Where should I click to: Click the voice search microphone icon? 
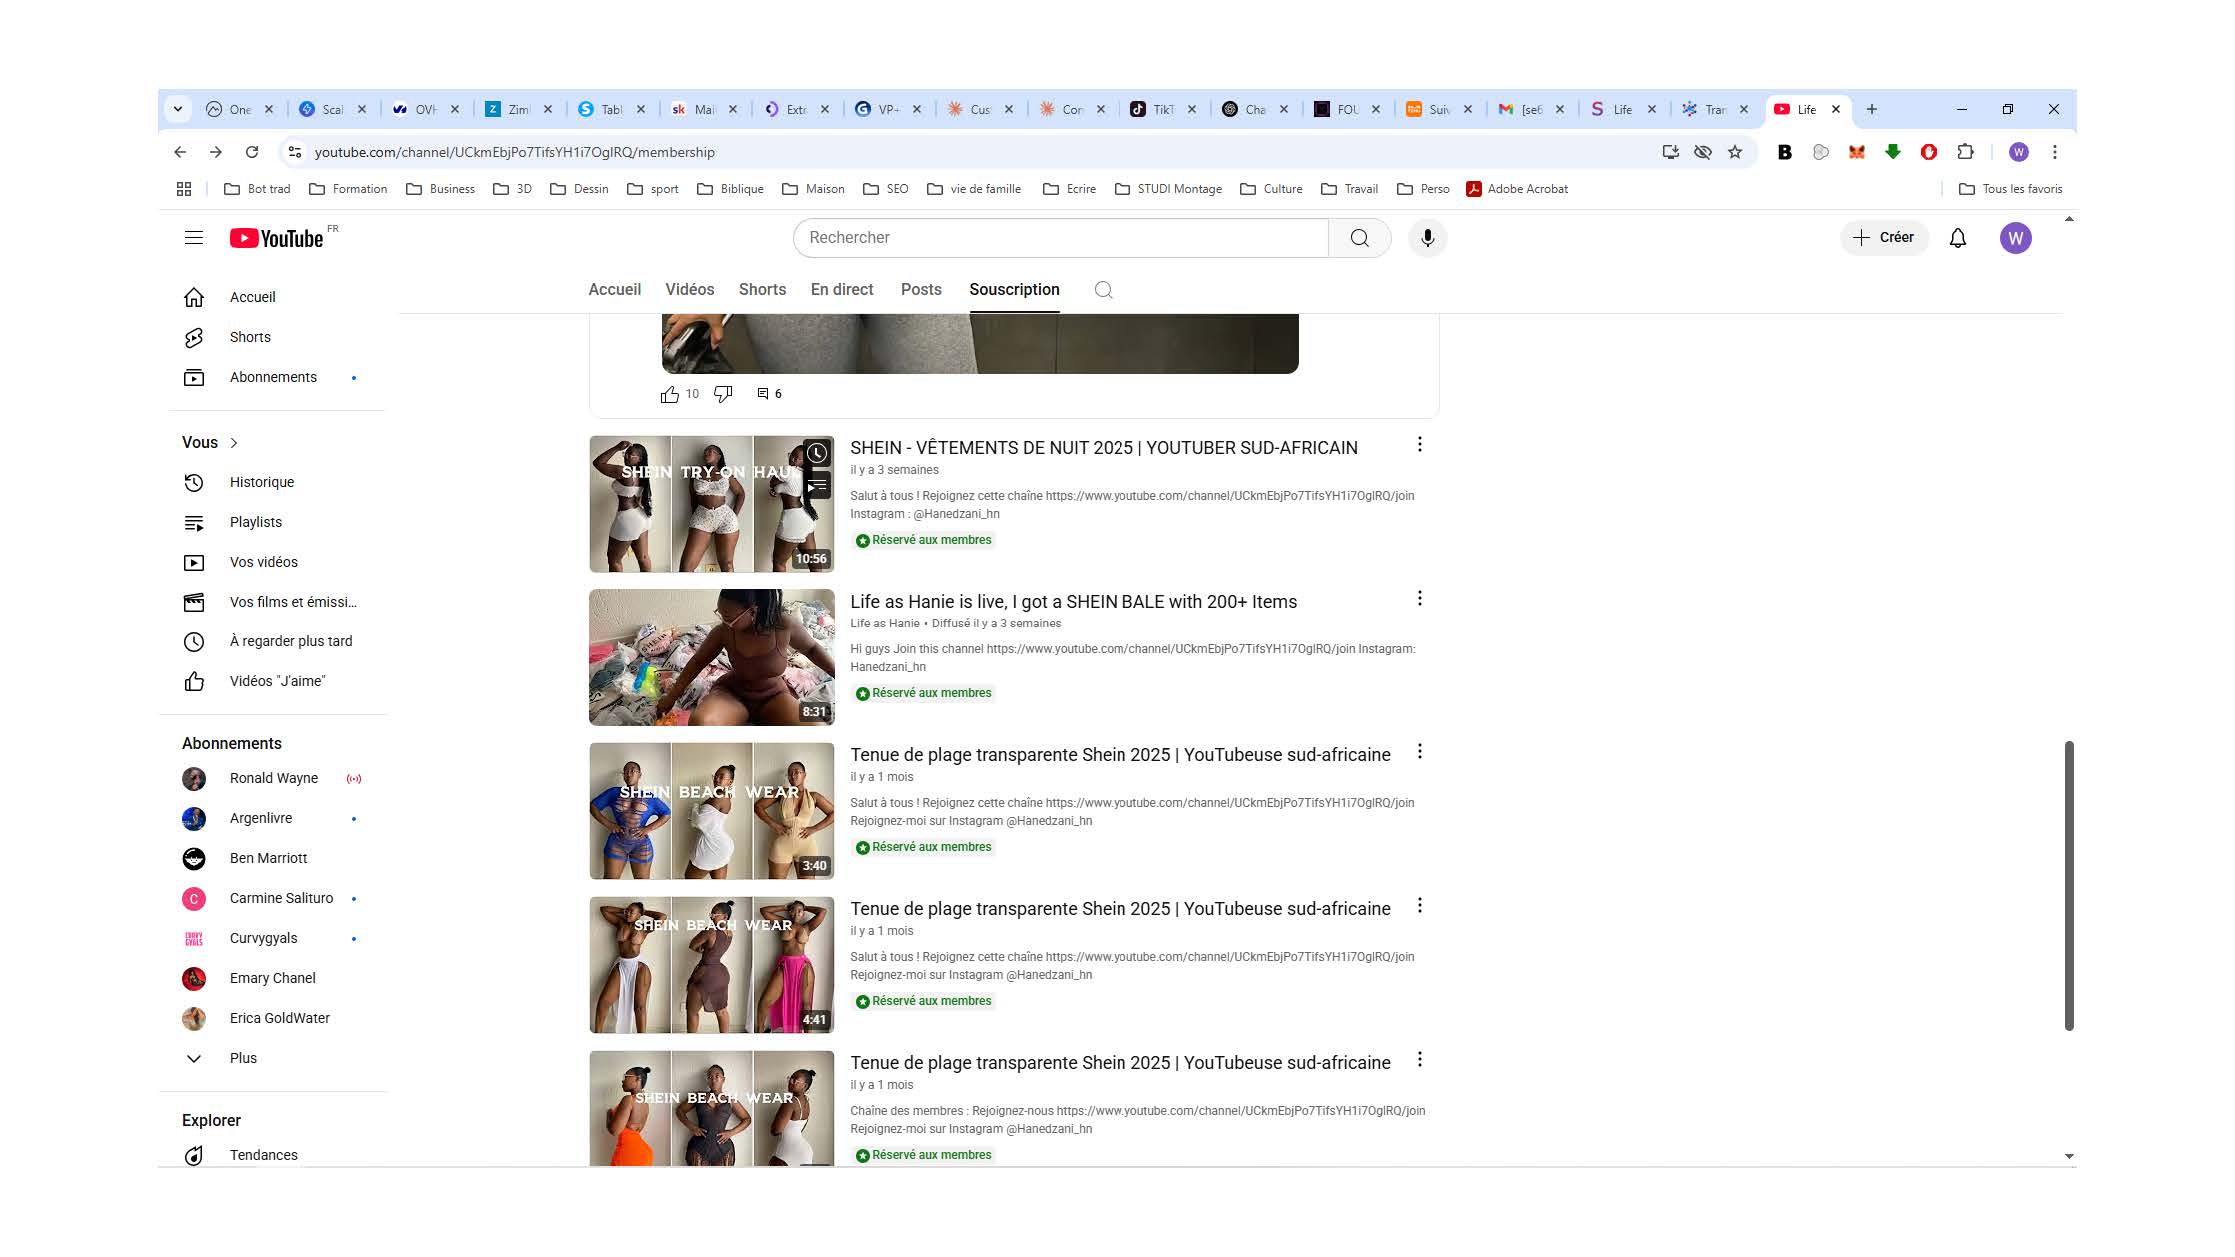(1427, 238)
